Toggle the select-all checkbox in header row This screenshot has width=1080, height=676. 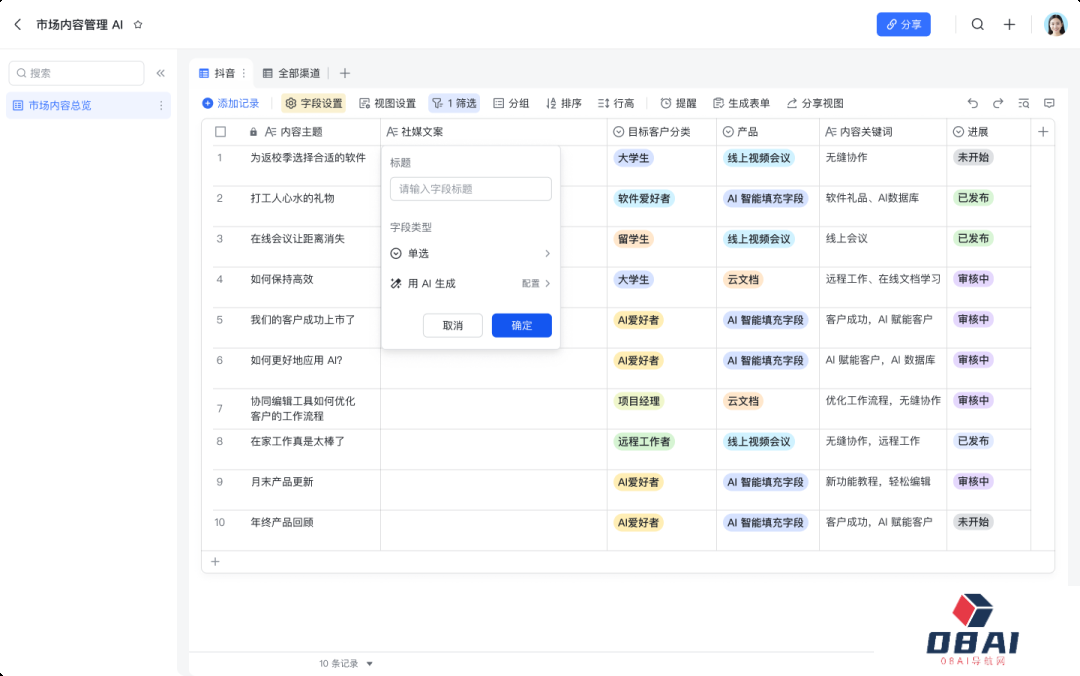(x=221, y=132)
